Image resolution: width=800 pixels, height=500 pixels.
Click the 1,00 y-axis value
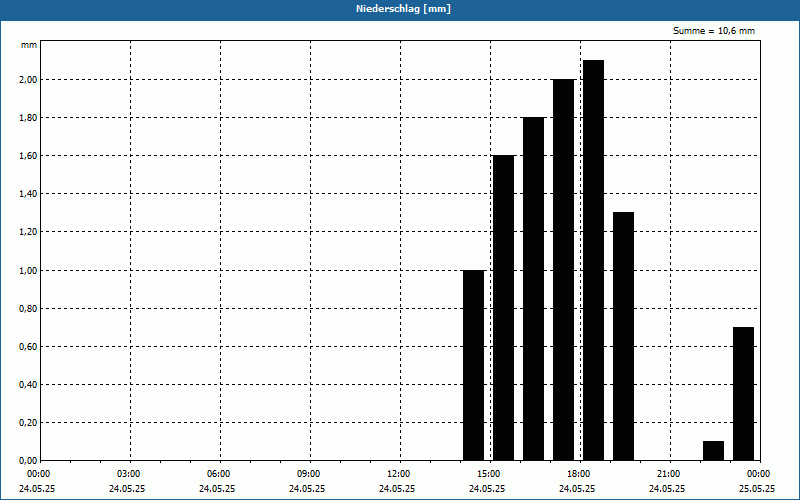pos(28,270)
